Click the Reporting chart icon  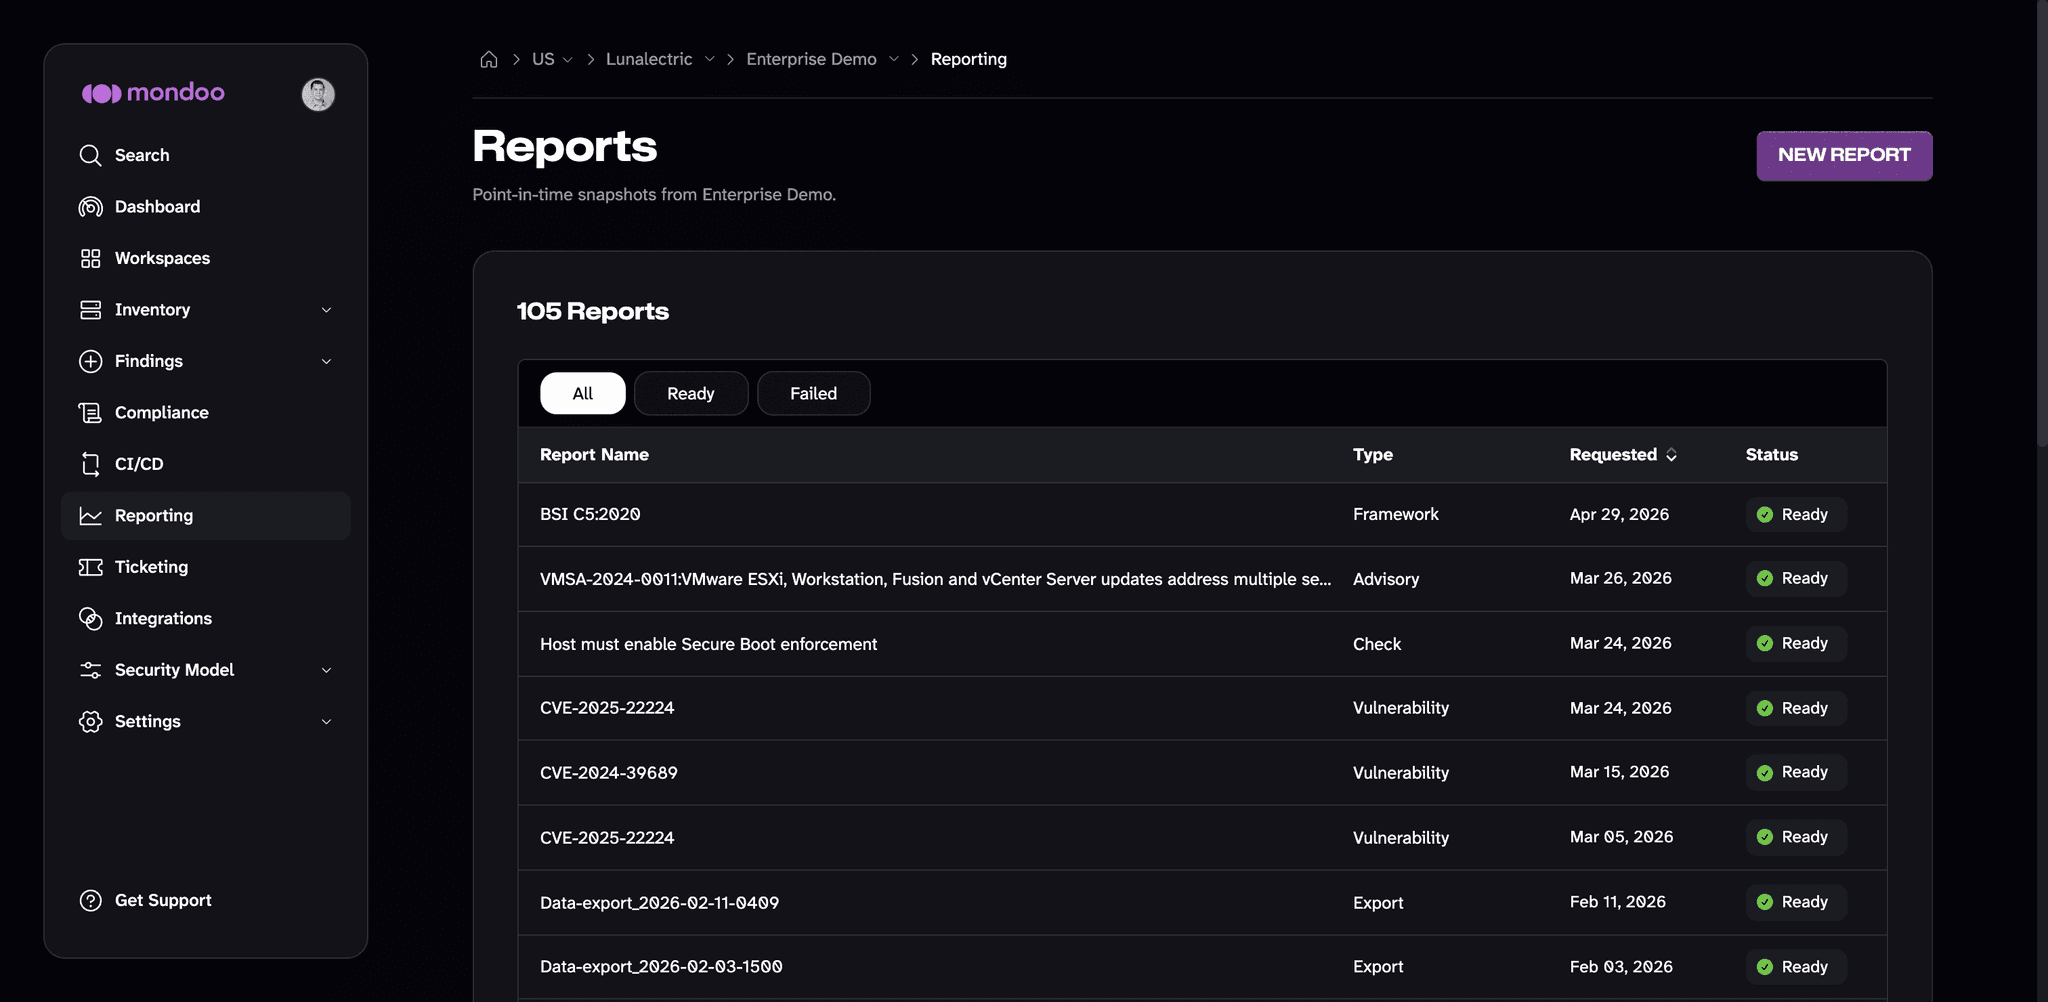90,516
